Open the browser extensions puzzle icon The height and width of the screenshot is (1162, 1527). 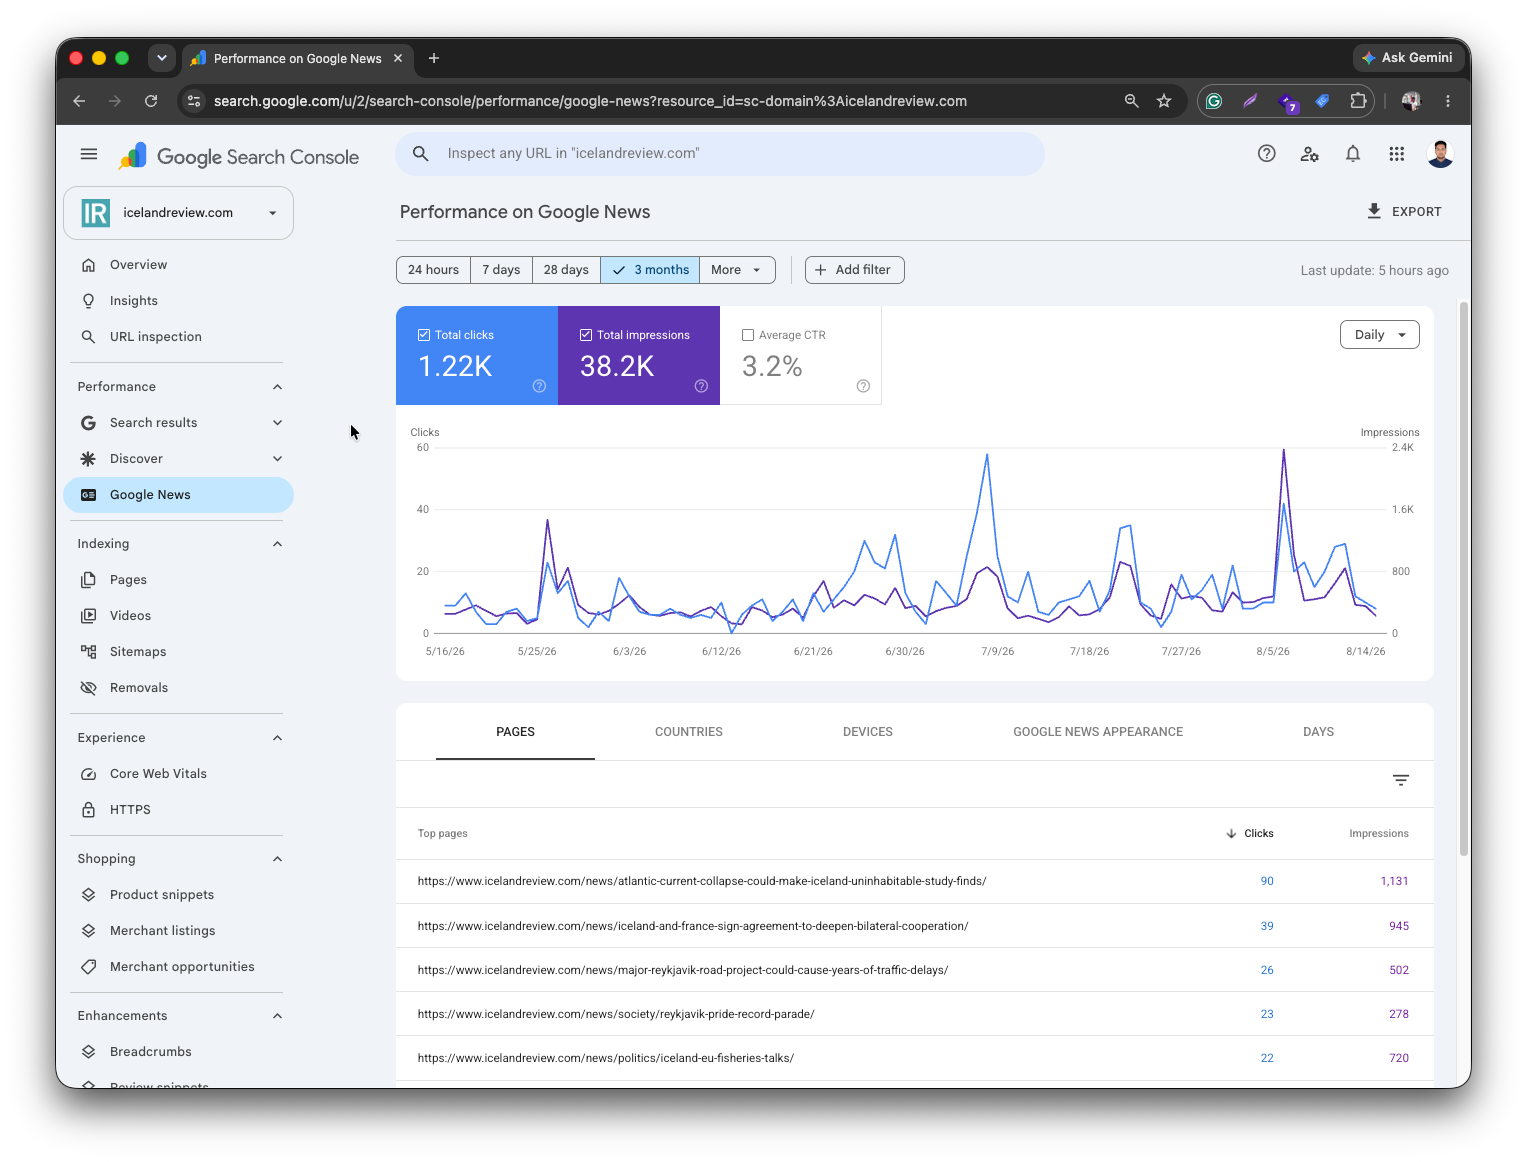[1358, 101]
